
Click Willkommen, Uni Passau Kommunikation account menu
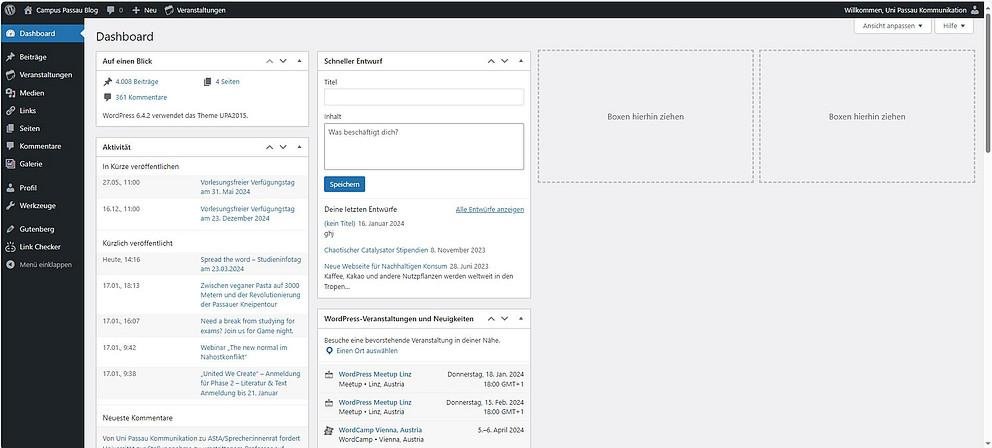912,10
